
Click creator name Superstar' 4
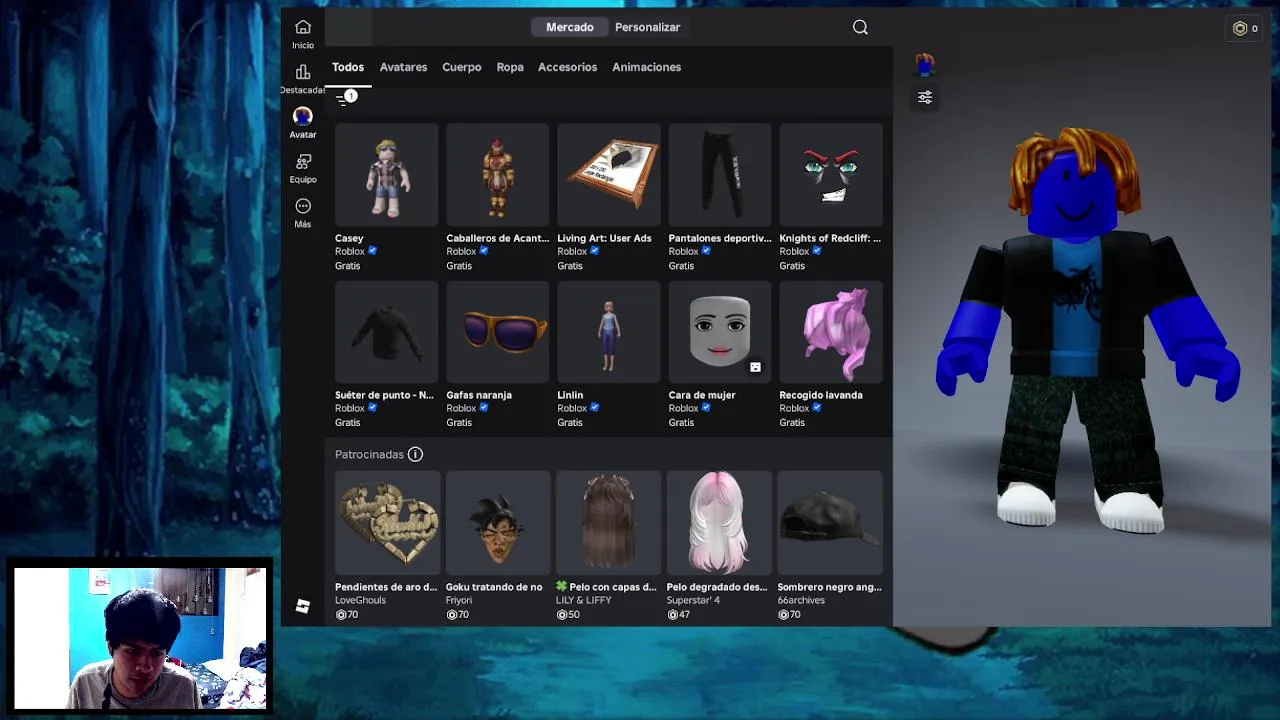694,600
